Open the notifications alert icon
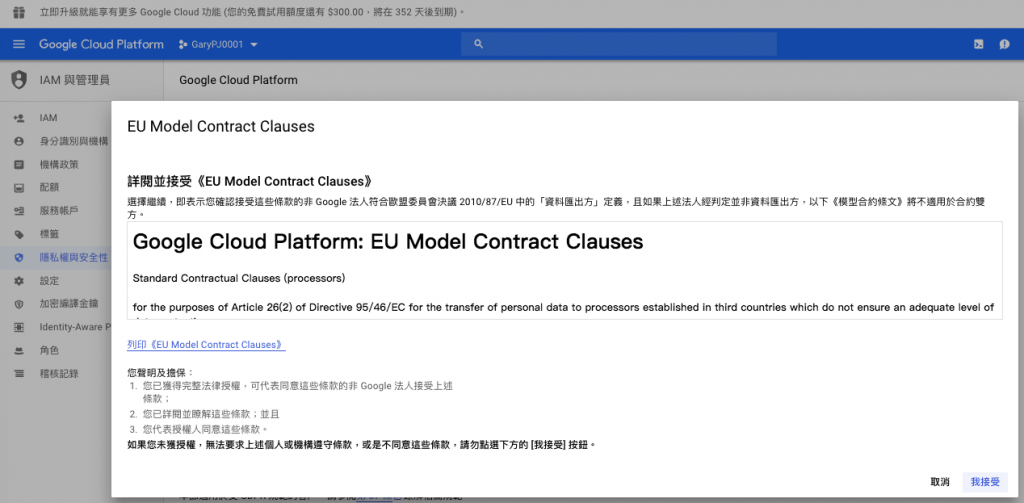1024x503 pixels. tap(1004, 44)
